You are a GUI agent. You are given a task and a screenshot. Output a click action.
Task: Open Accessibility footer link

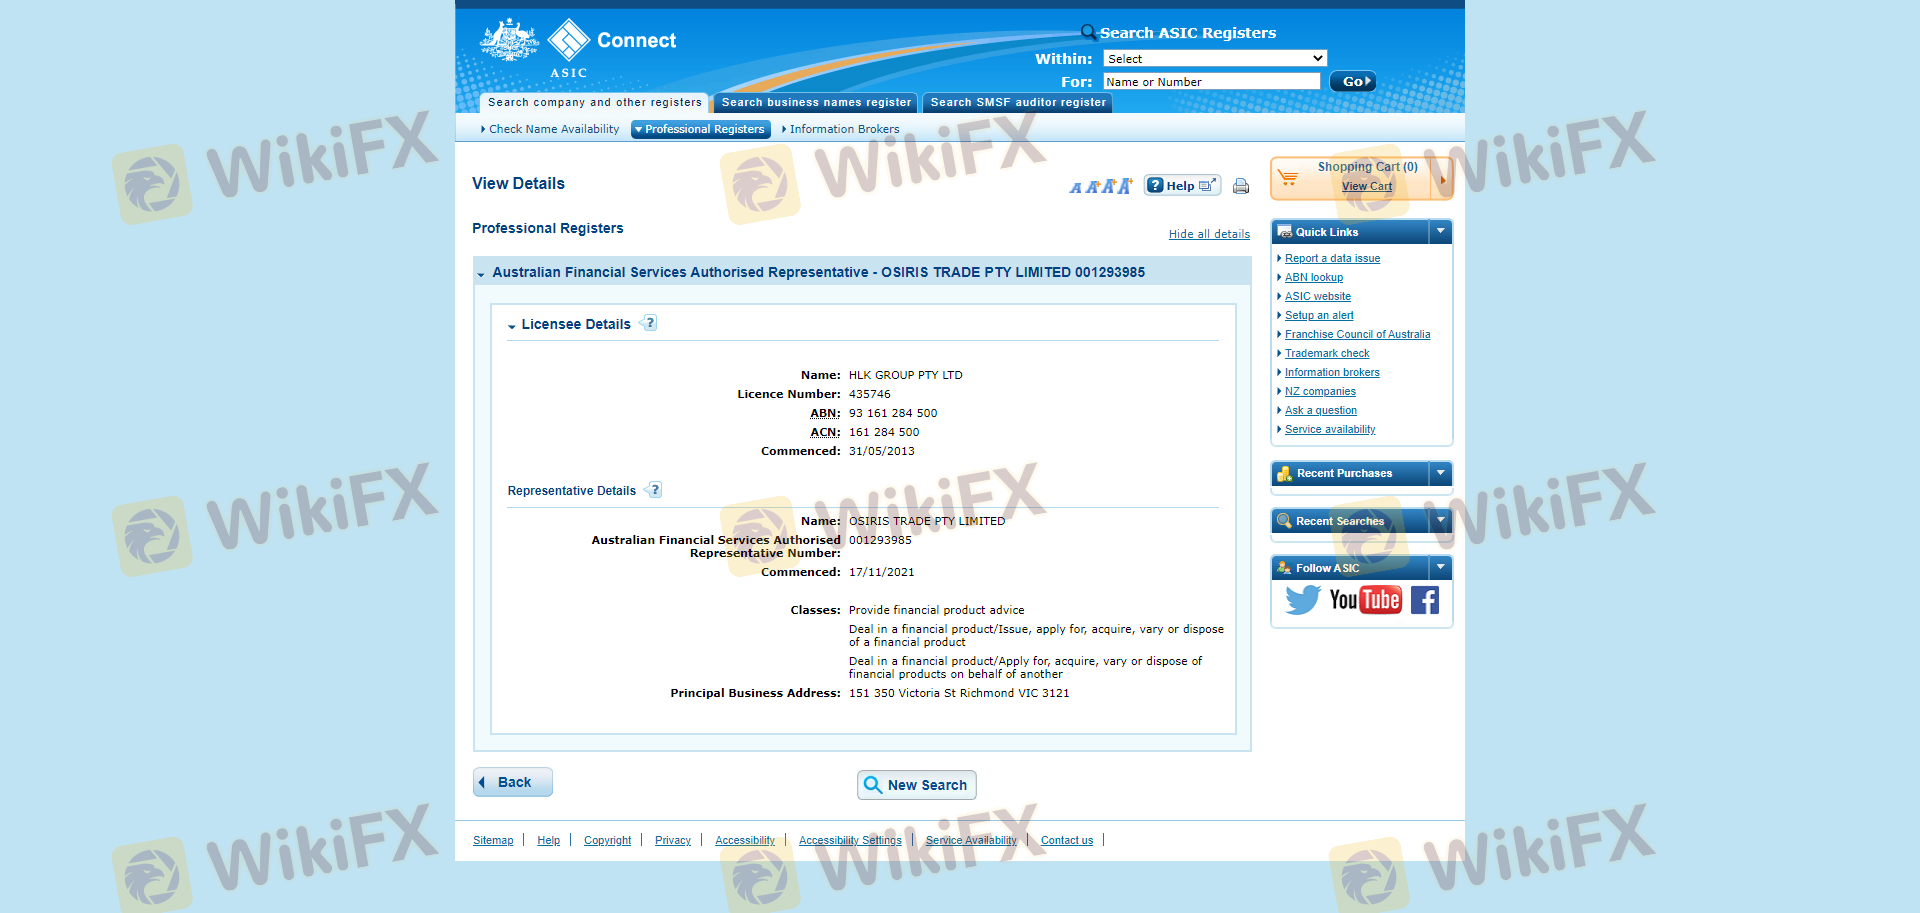pyautogui.click(x=744, y=840)
